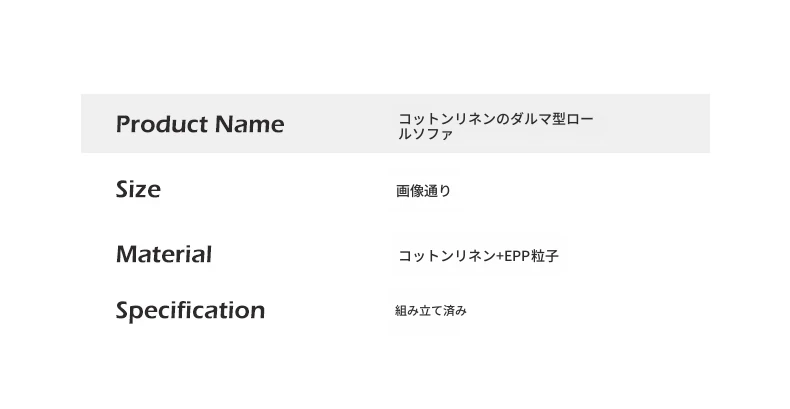The image size is (790, 409).
Task: Click the "Material" row label
Action: coord(164,254)
